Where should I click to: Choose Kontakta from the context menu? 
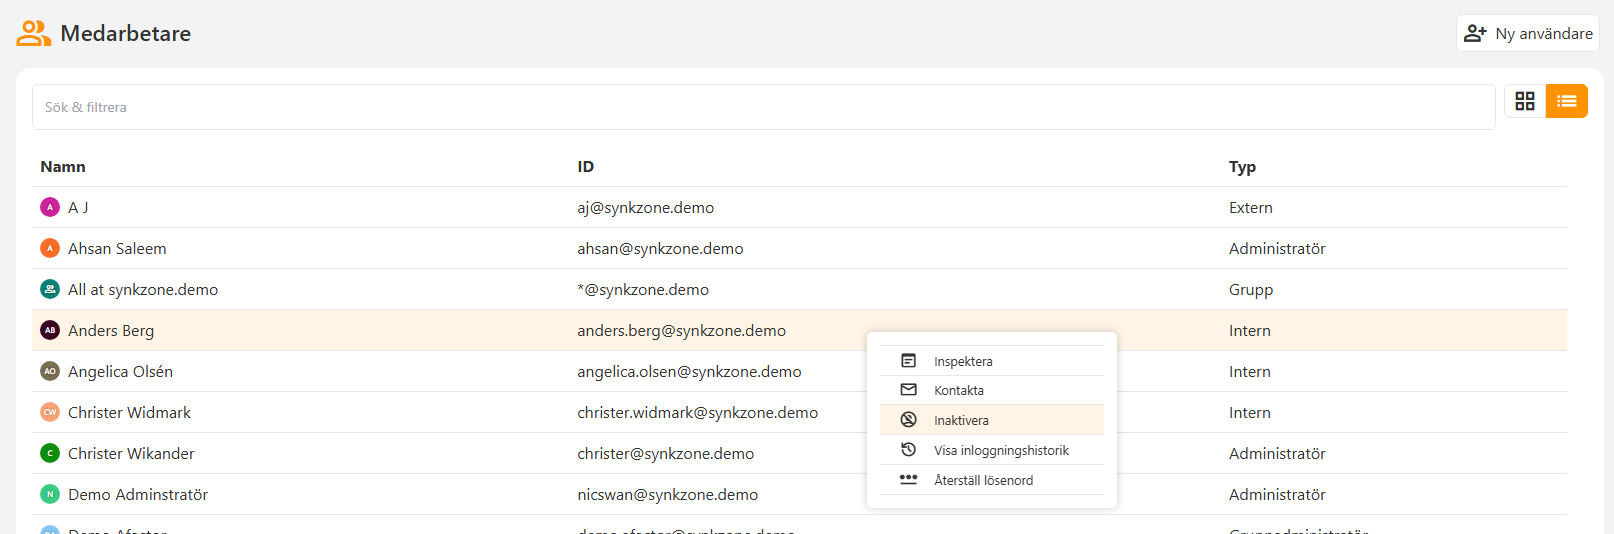[x=992, y=390]
